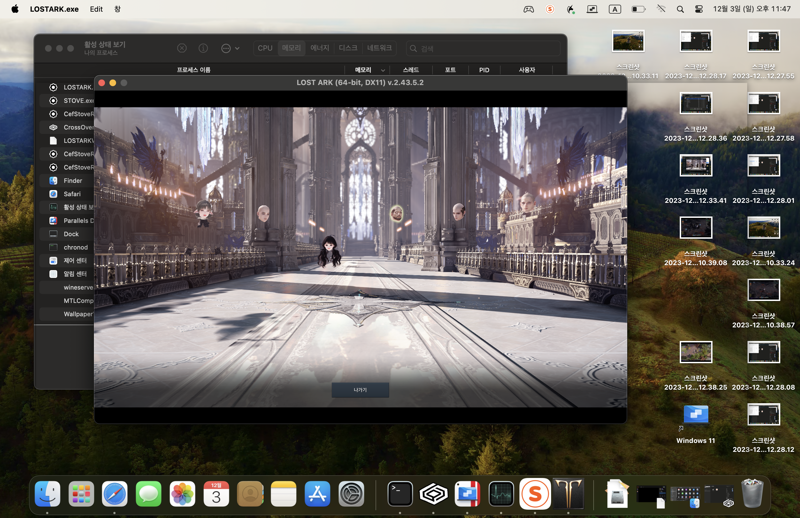800x518 pixels.
Task: Select the STOVE.exe process row
Action: click(x=67, y=101)
